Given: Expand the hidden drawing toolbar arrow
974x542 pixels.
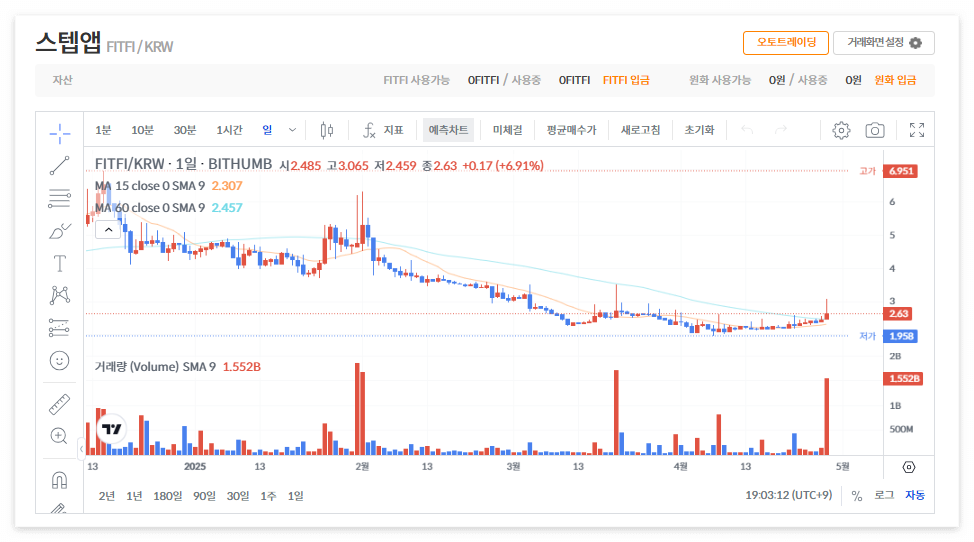Looking at the screenshot, I should (81, 448).
